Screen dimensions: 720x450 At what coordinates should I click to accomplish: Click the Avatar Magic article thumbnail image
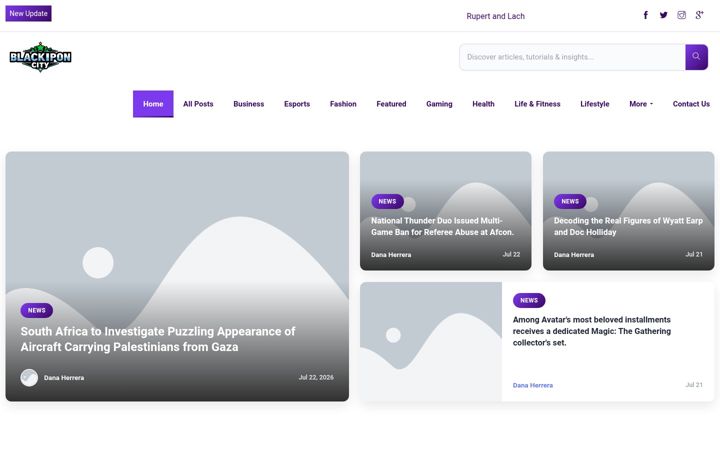click(431, 342)
